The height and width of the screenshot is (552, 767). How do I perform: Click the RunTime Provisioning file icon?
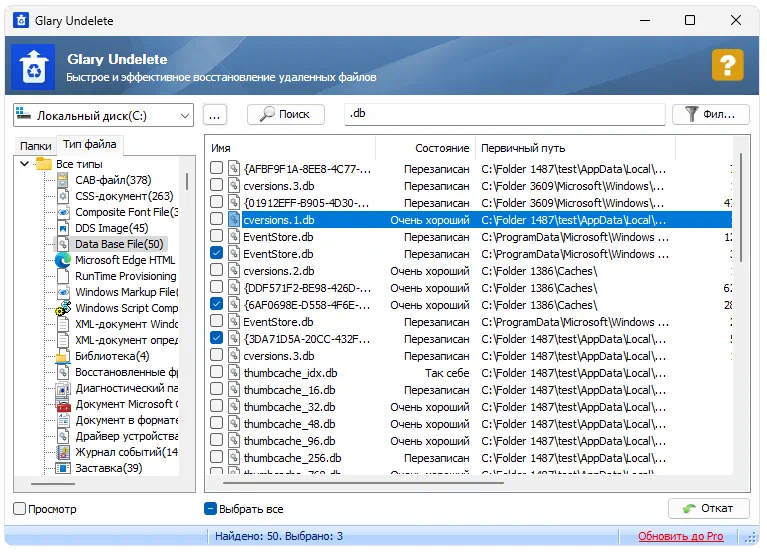click(x=63, y=276)
